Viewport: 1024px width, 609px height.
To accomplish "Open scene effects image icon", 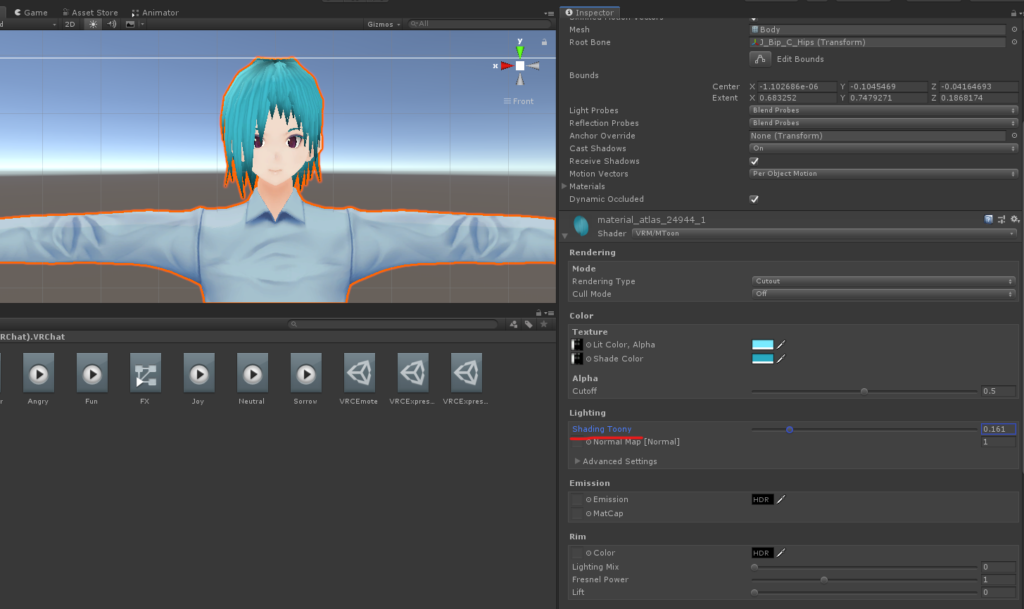I will (130, 24).
